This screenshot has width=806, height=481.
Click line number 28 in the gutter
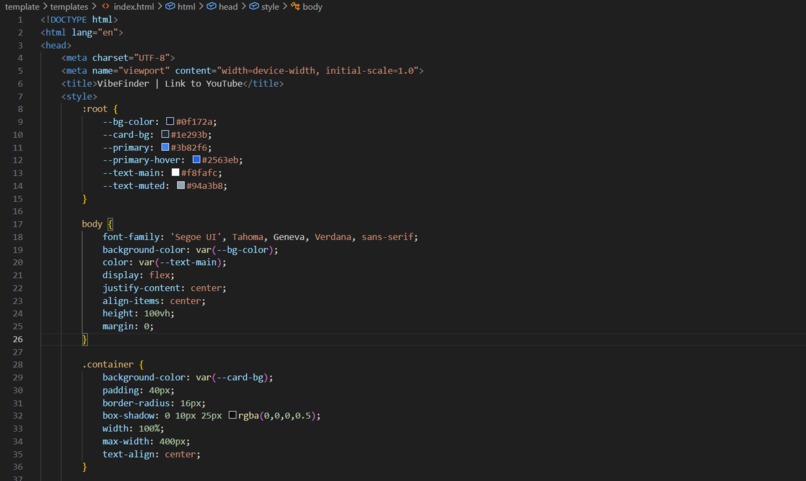click(x=18, y=364)
